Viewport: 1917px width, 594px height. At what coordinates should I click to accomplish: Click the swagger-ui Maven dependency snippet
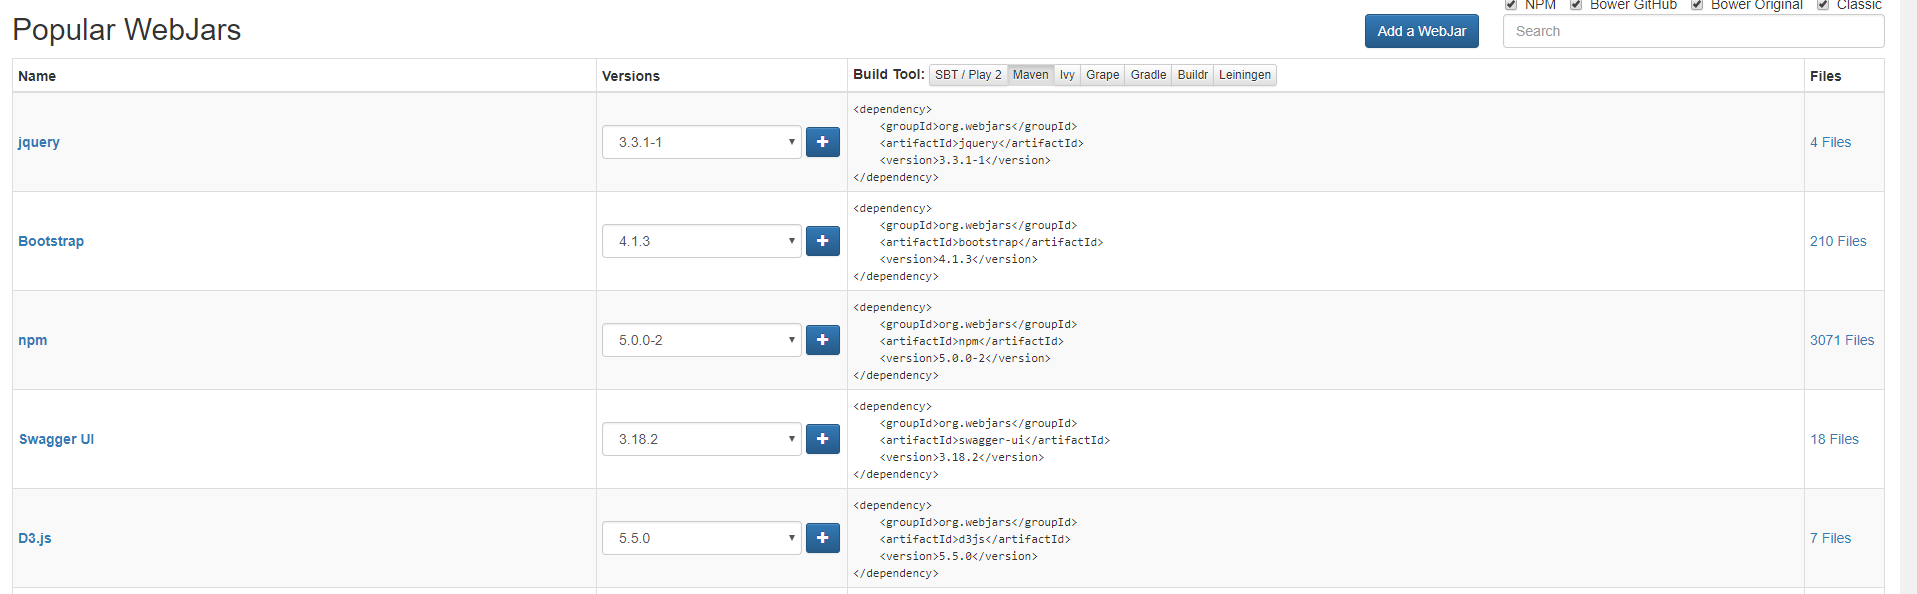pos(981,440)
